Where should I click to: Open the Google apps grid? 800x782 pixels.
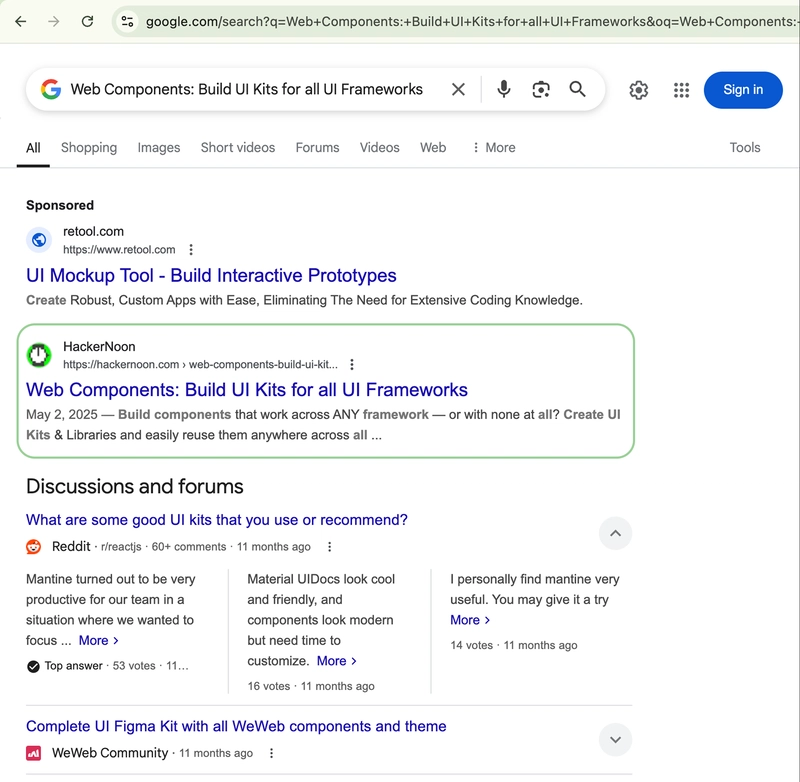pos(681,90)
